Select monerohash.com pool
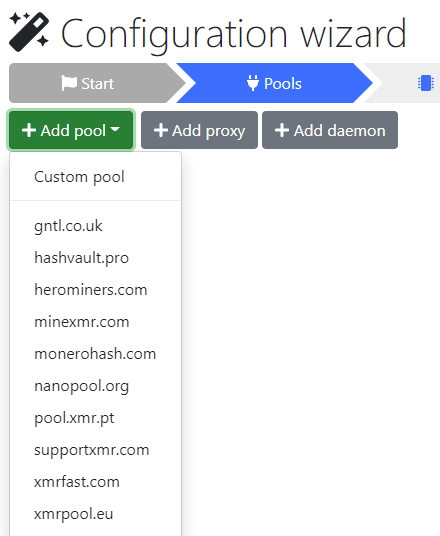Viewport: 440px width, 536px height. pyautogui.click(x=95, y=354)
